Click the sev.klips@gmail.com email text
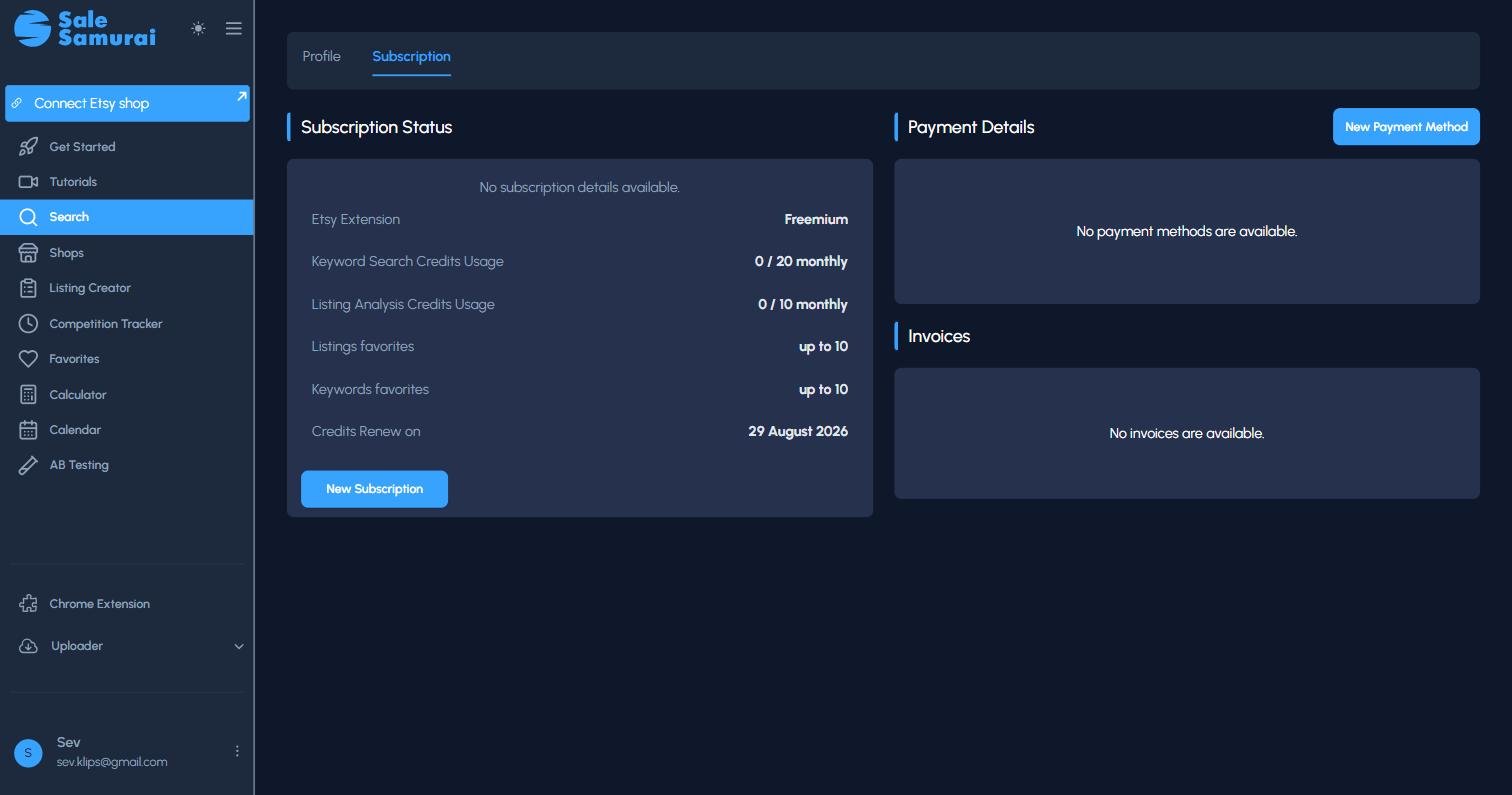Screen dimensions: 1512x795 point(112,762)
